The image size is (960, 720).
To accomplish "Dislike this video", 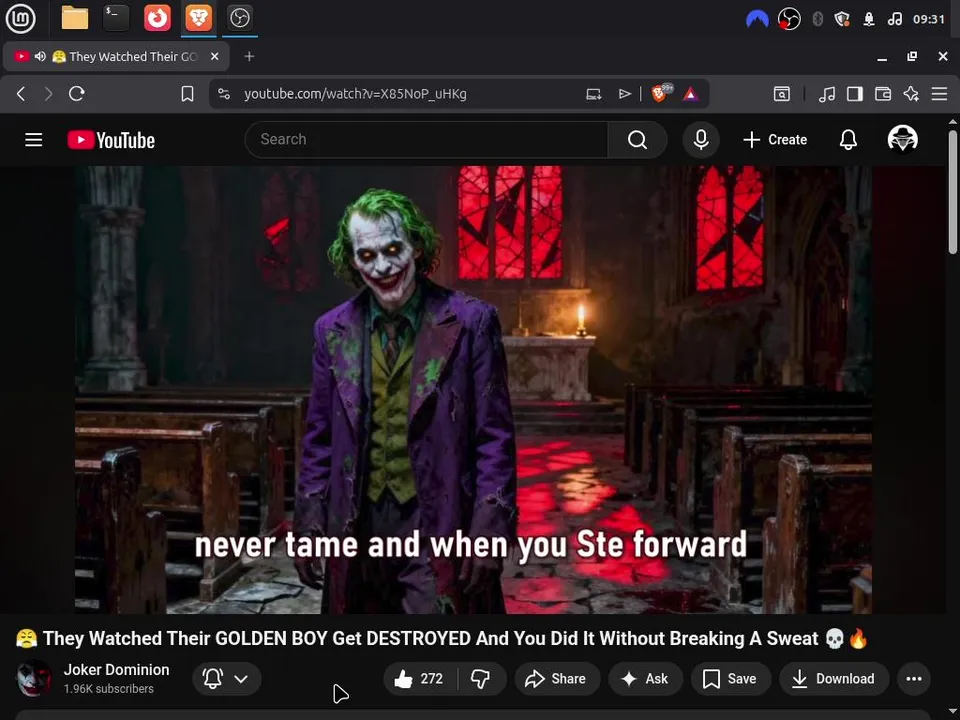I will pos(481,678).
